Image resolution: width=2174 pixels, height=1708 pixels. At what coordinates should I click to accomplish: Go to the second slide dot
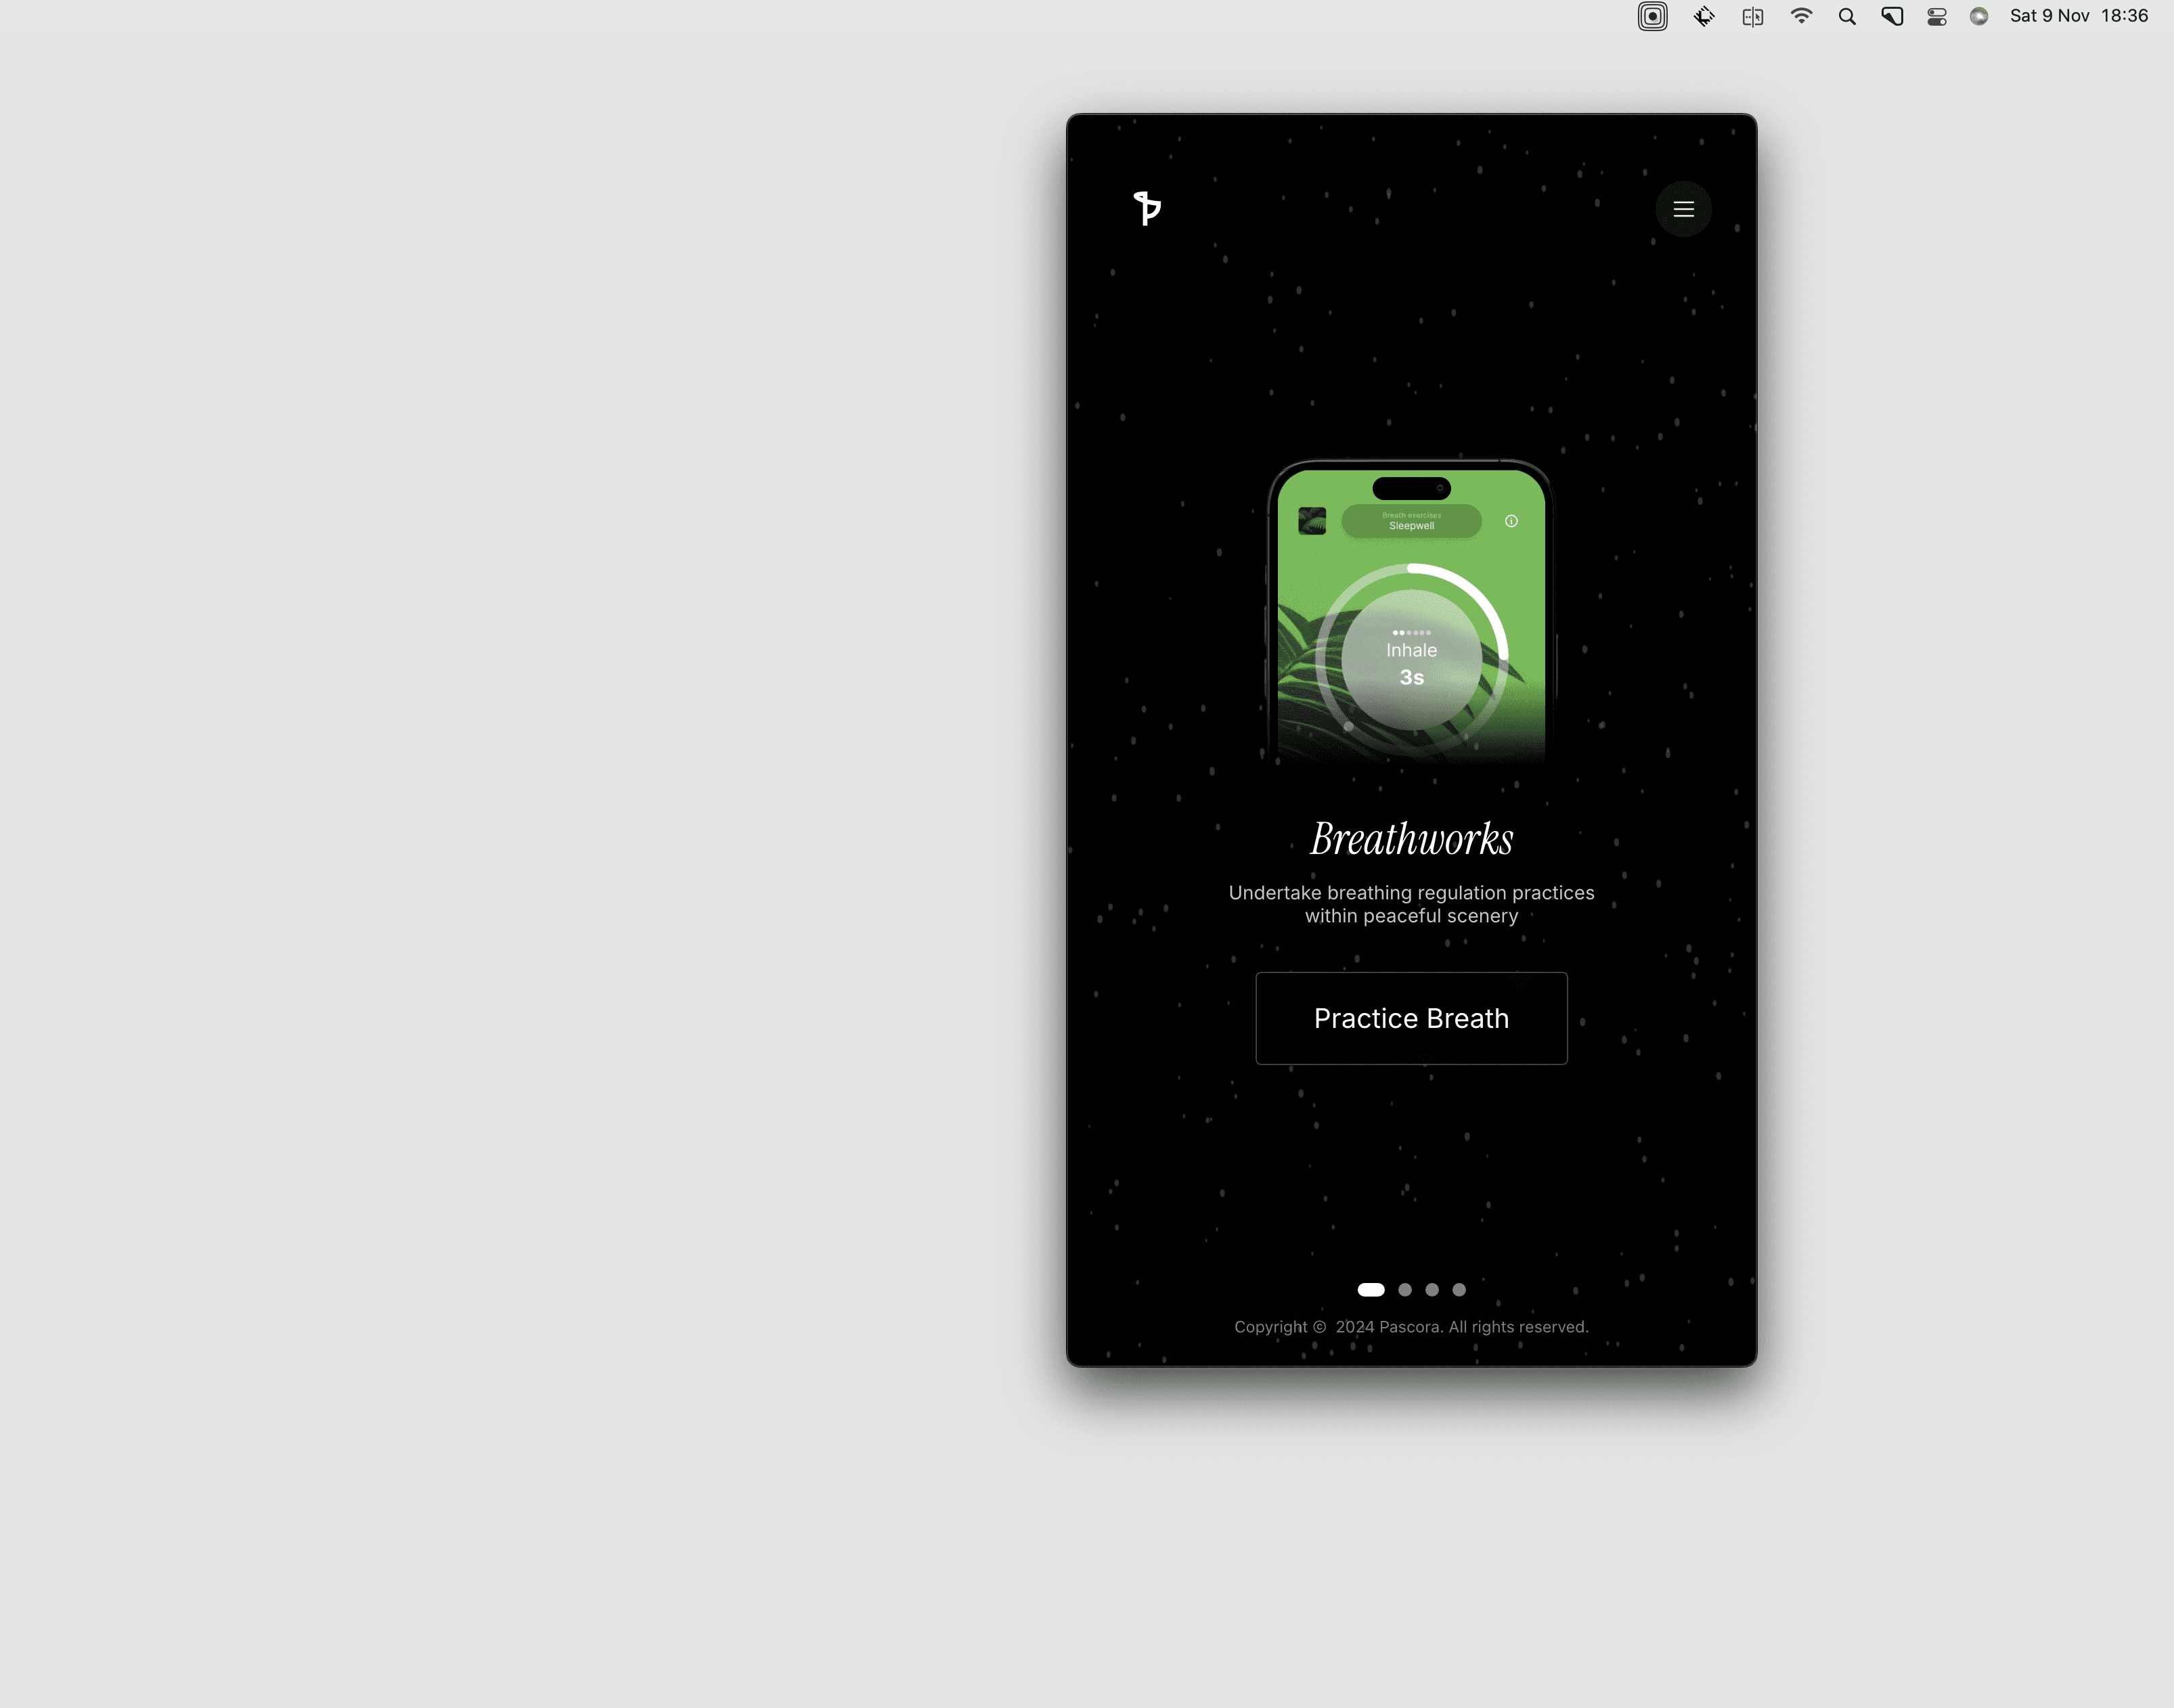point(1405,1290)
